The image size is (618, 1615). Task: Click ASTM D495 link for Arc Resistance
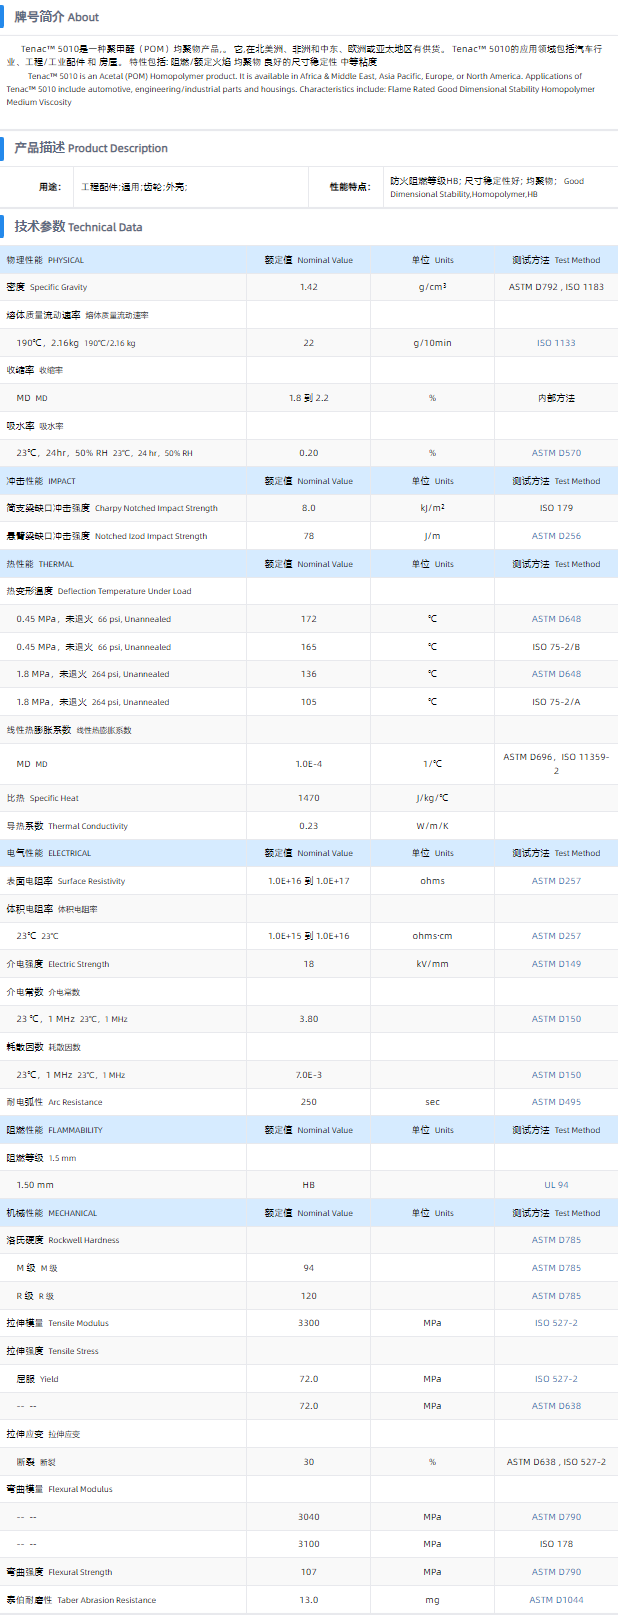556,1102
